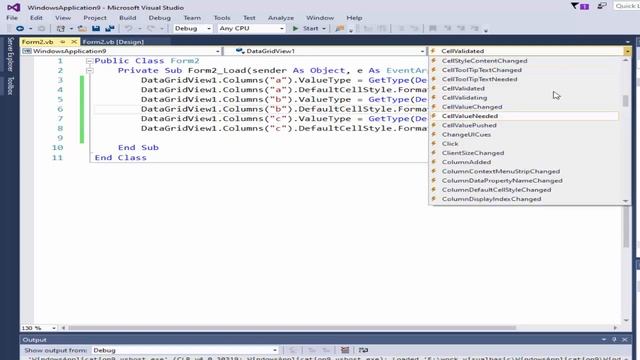640x360 pixels.
Task: Select CellValueChanged event
Action: (472, 107)
